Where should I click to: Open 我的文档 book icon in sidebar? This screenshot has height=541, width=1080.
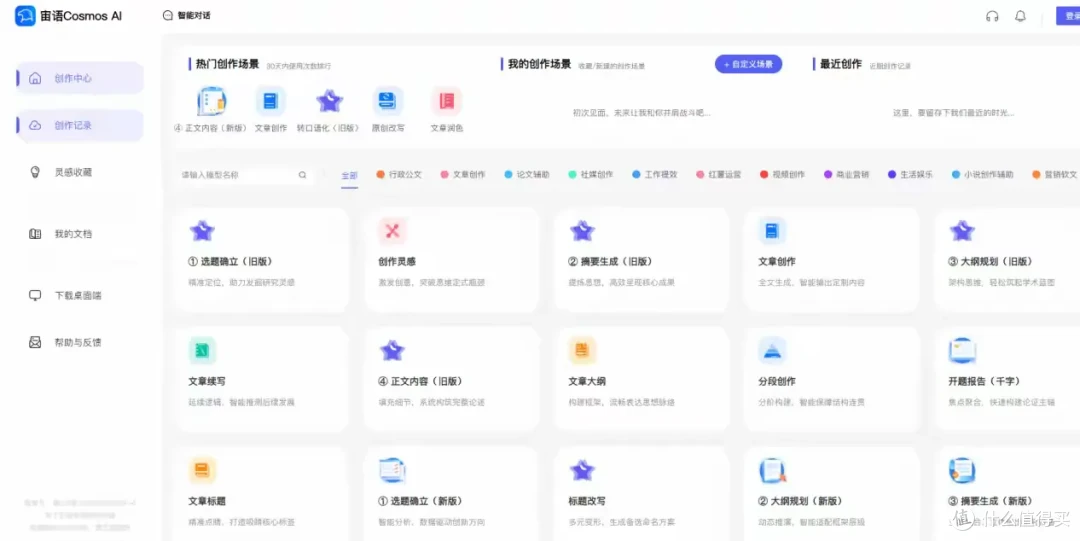(35, 234)
